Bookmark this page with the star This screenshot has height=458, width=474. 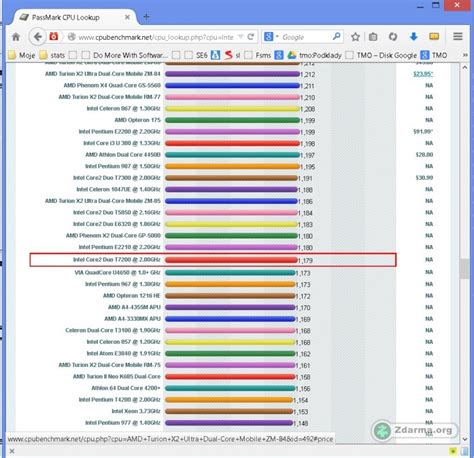point(355,37)
